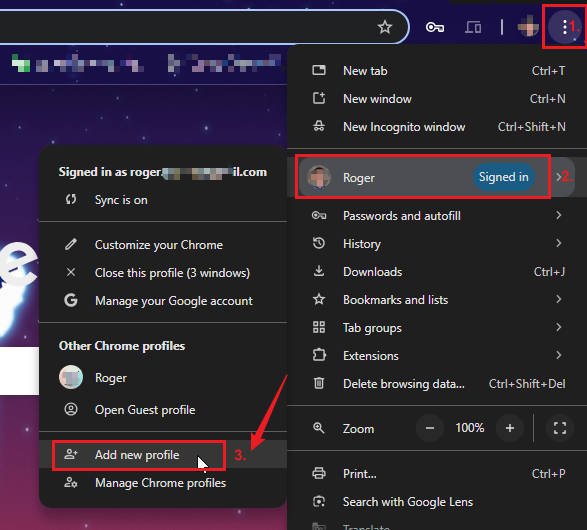Click the Extensions puzzle icon

pos(319,355)
